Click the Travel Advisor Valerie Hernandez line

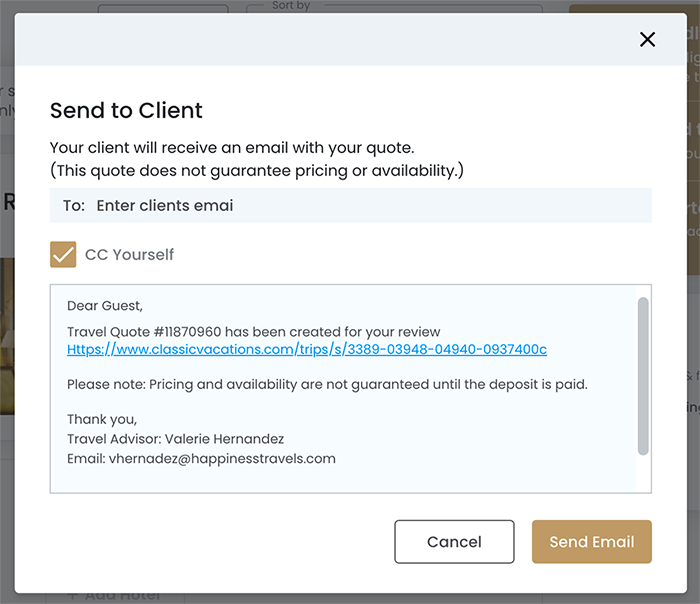[x=175, y=439]
